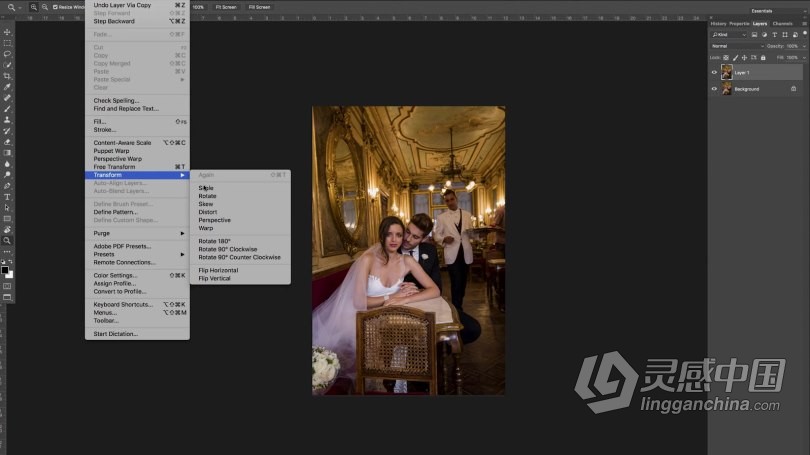Select the Move tool
This screenshot has width=810, height=455.
pyautogui.click(x=7, y=32)
